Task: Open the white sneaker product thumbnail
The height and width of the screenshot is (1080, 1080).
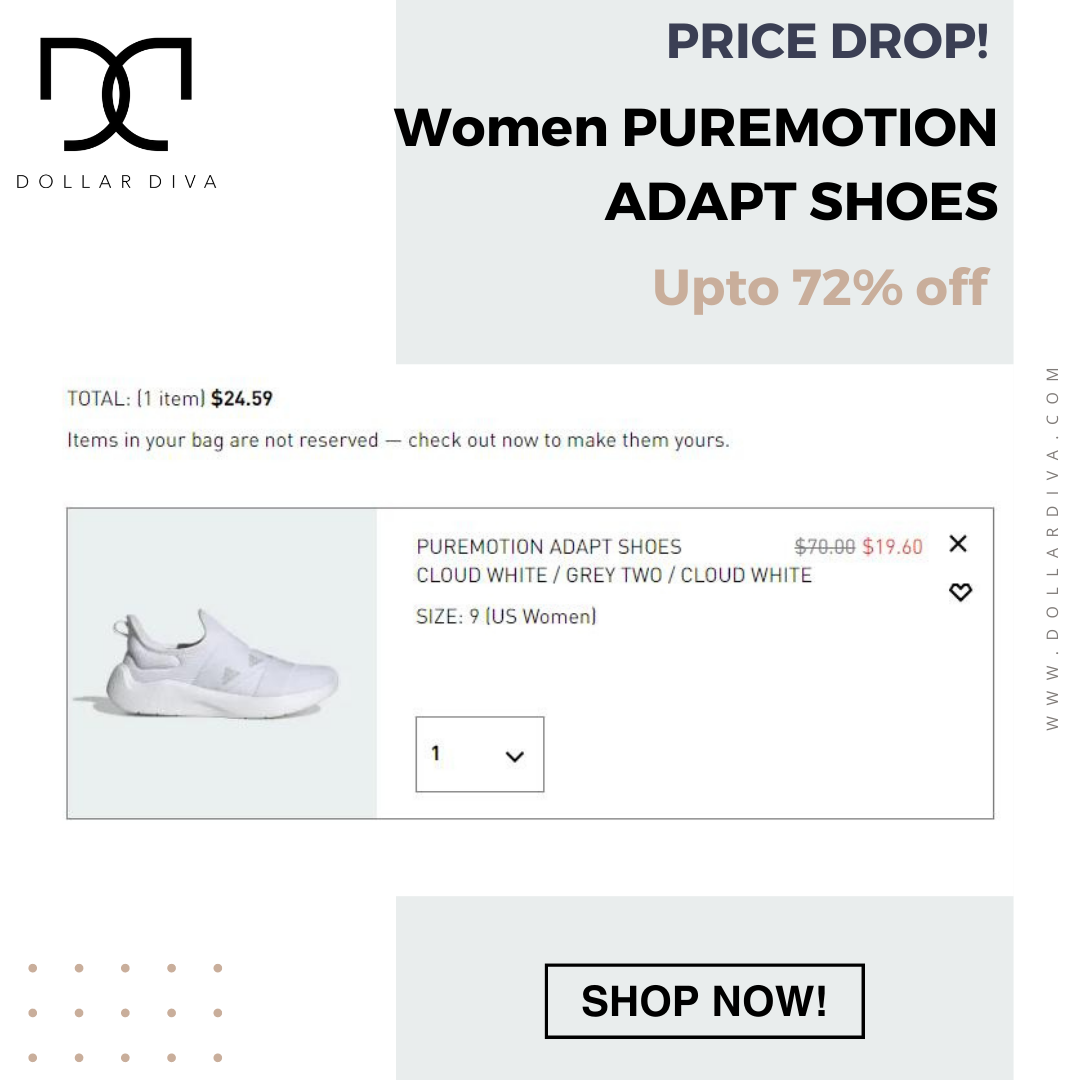Action: pos(222,663)
